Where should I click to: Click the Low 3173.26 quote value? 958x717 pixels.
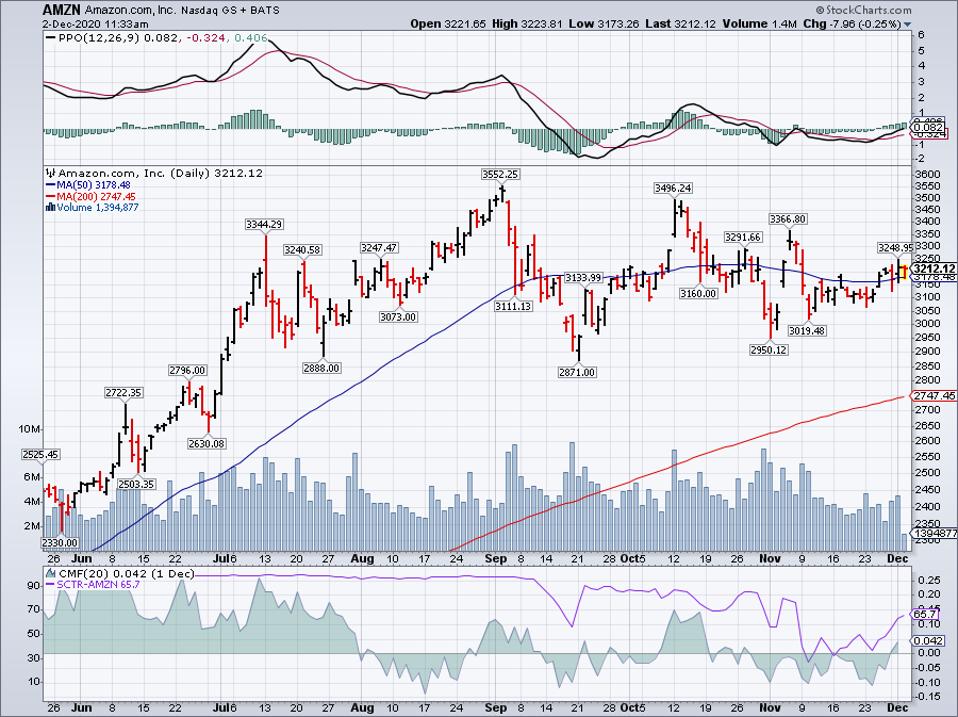(x=604, y=24)
